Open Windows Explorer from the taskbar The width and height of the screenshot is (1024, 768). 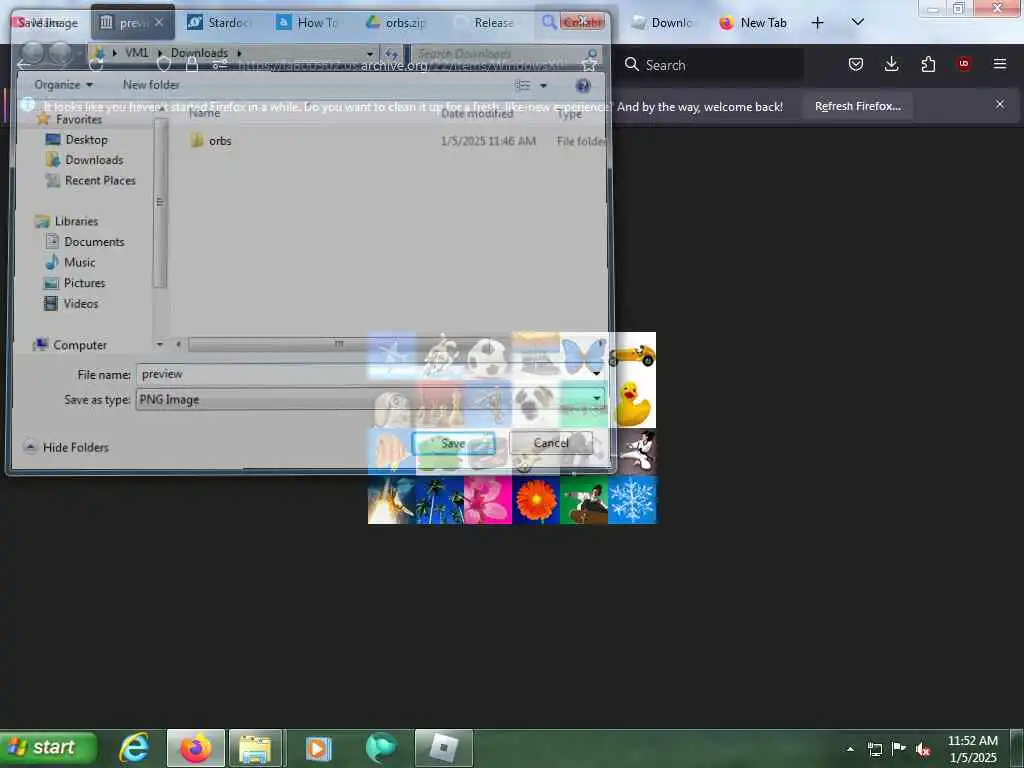tap(255, 748)
